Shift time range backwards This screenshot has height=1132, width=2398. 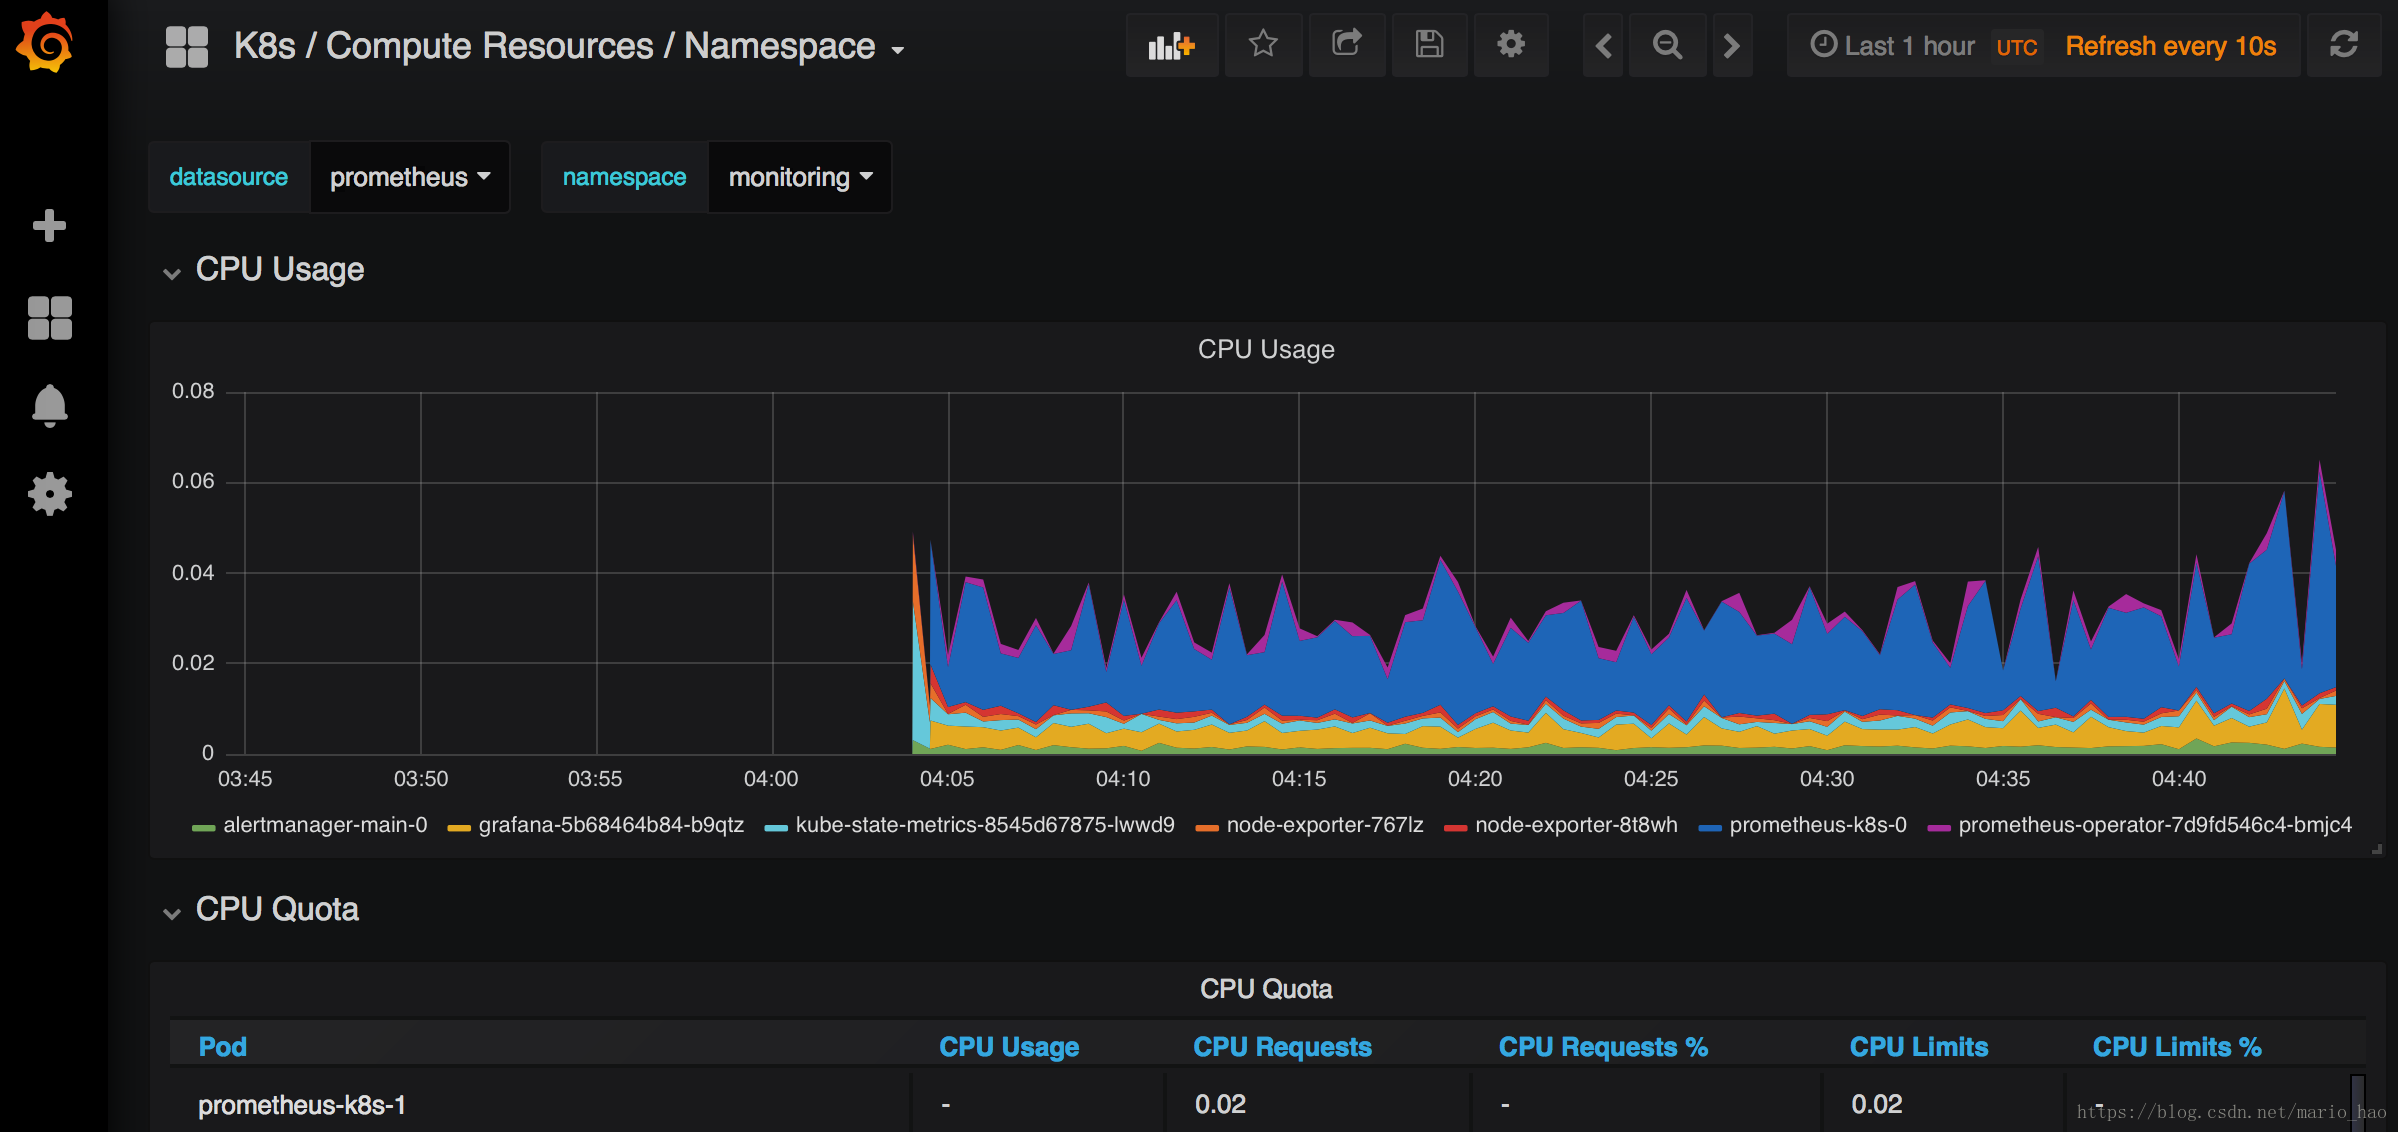[x=1603, y=45]
